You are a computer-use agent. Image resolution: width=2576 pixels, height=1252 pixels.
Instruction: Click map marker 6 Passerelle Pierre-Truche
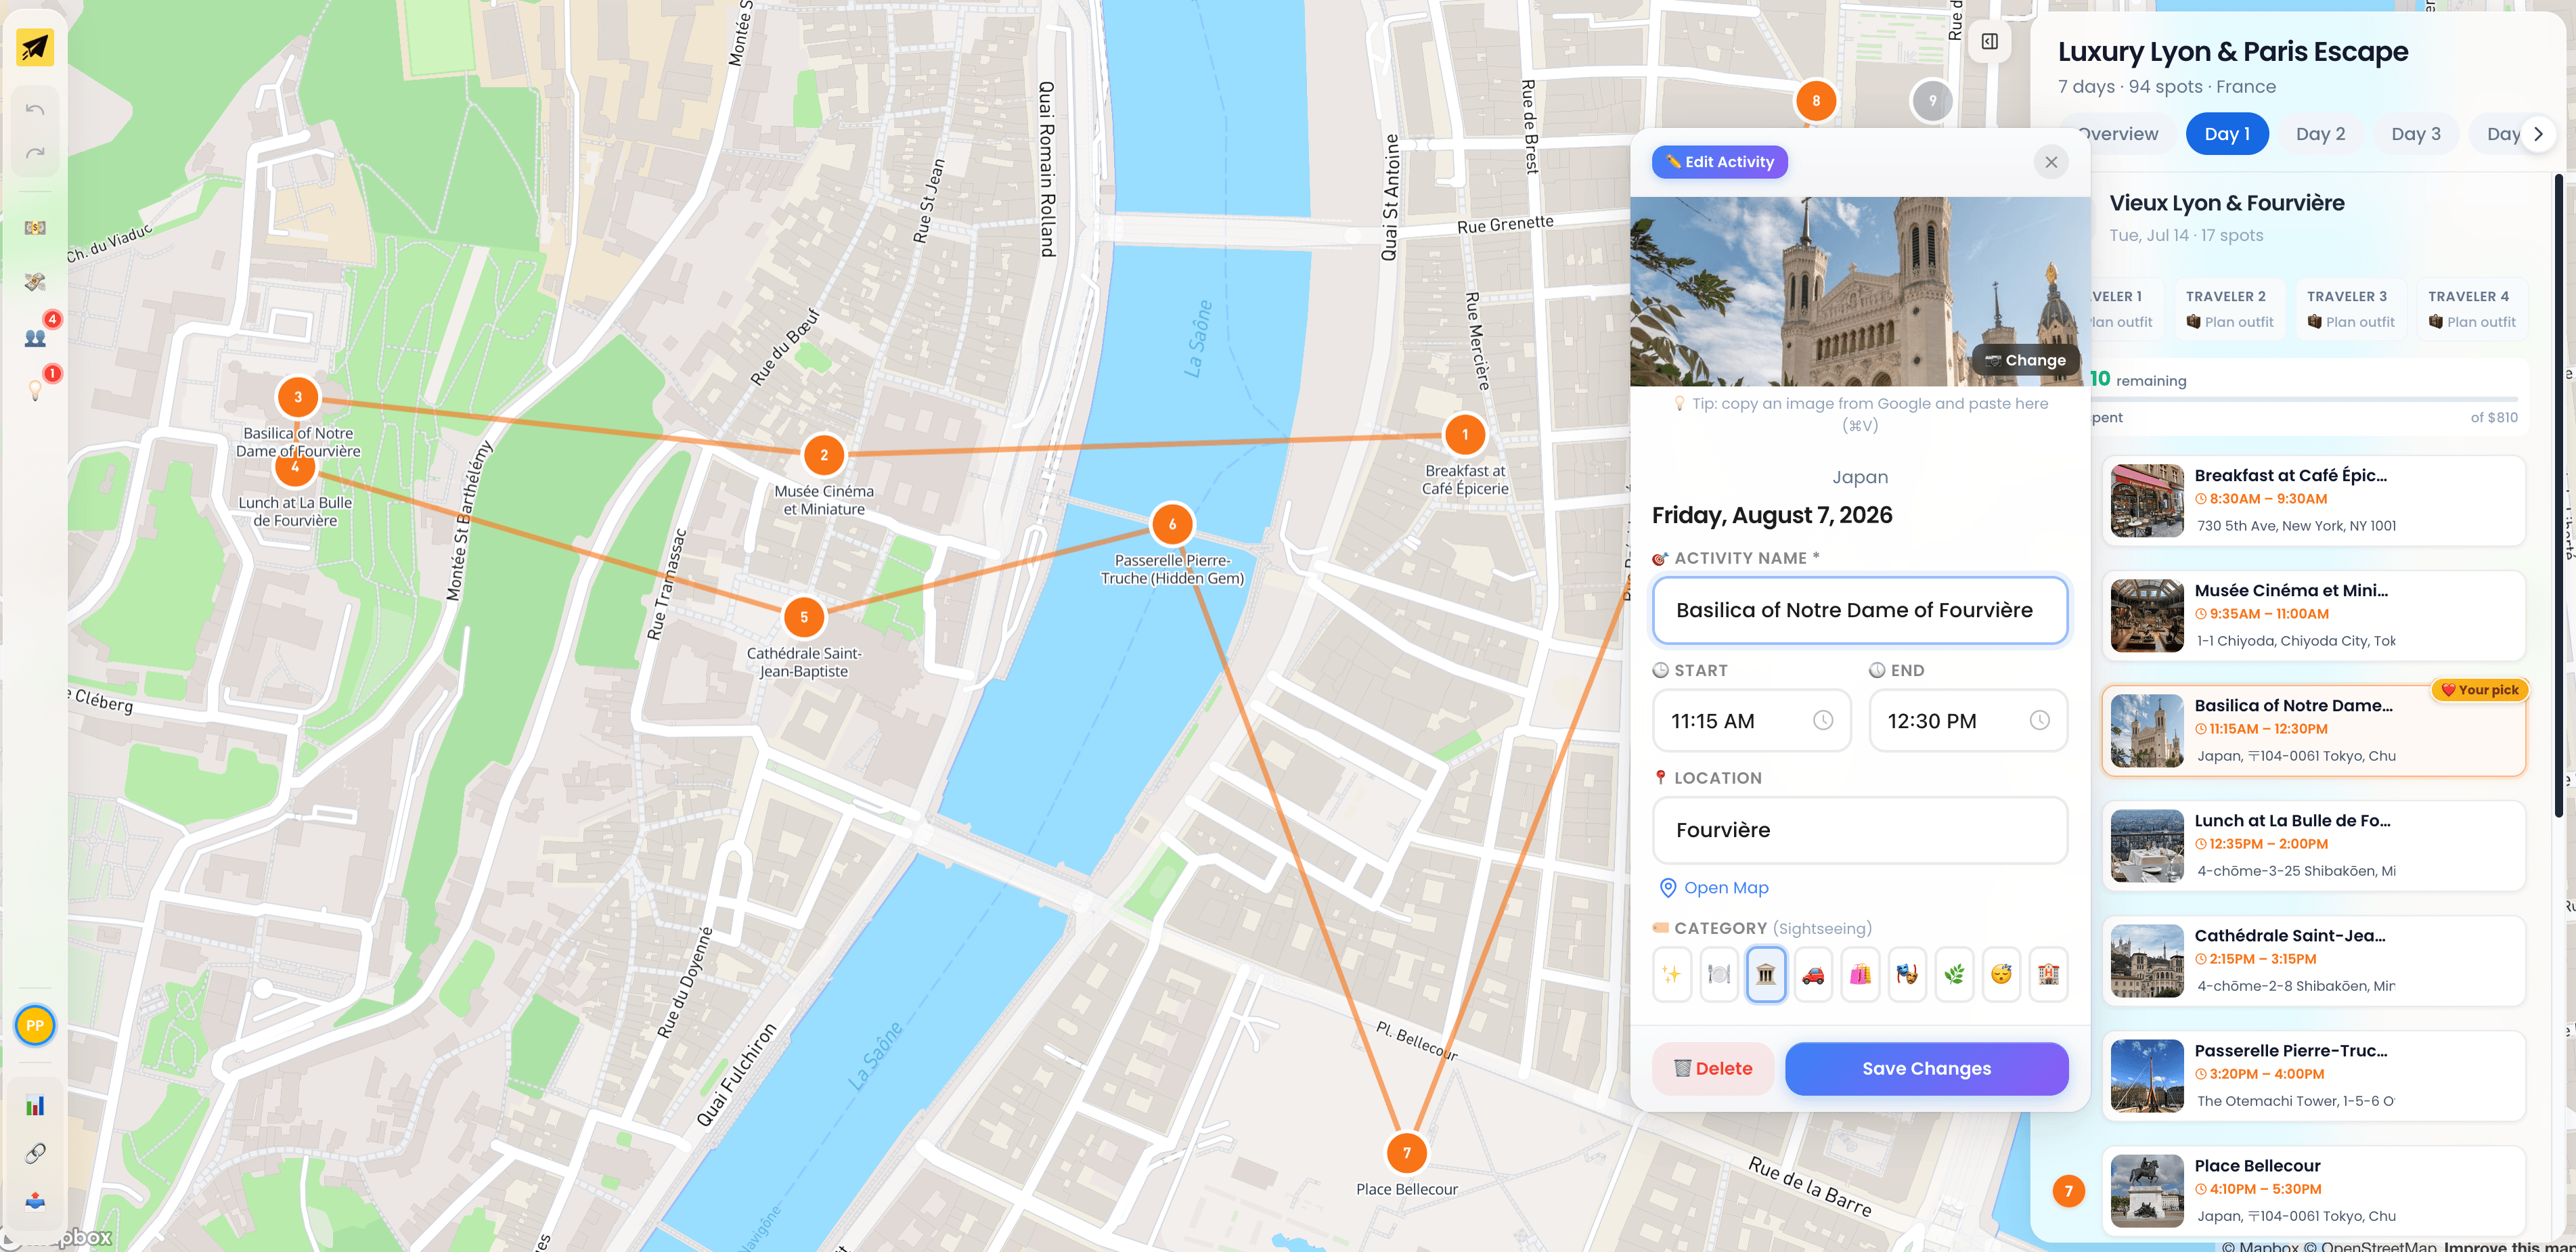(1172, 524)
